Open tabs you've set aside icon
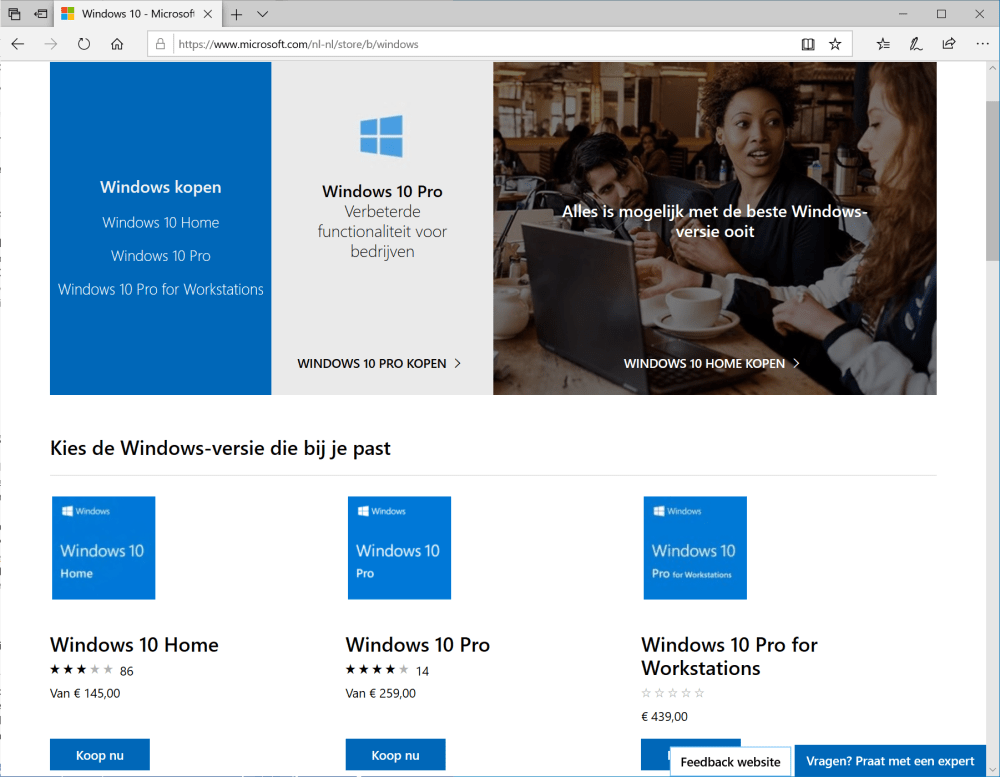Viewport: 1000px width, 777px height. (x=14, y=13)
